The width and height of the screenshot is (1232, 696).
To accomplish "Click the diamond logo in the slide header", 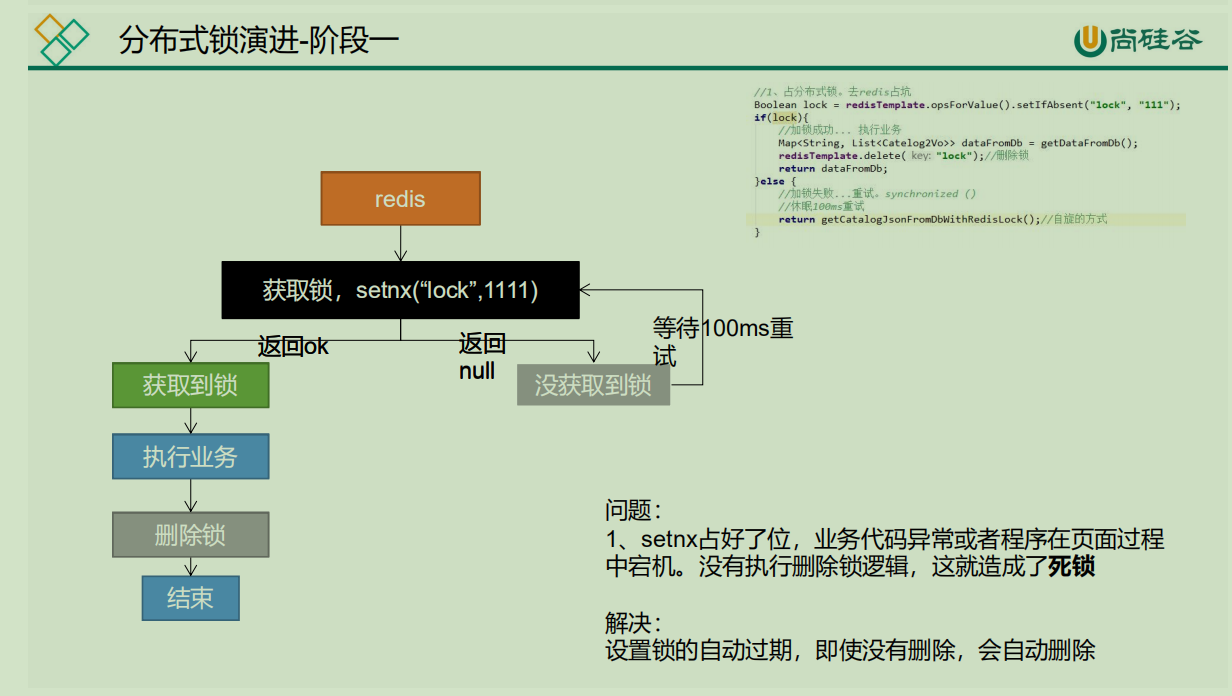I will pyautogui.click(x=61, y=39).
